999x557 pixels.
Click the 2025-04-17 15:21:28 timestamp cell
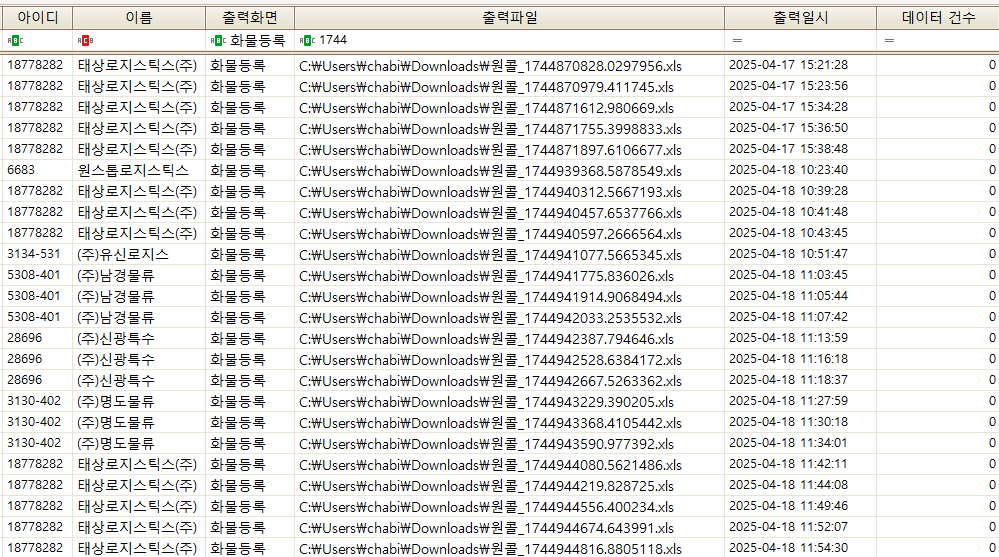788,65
